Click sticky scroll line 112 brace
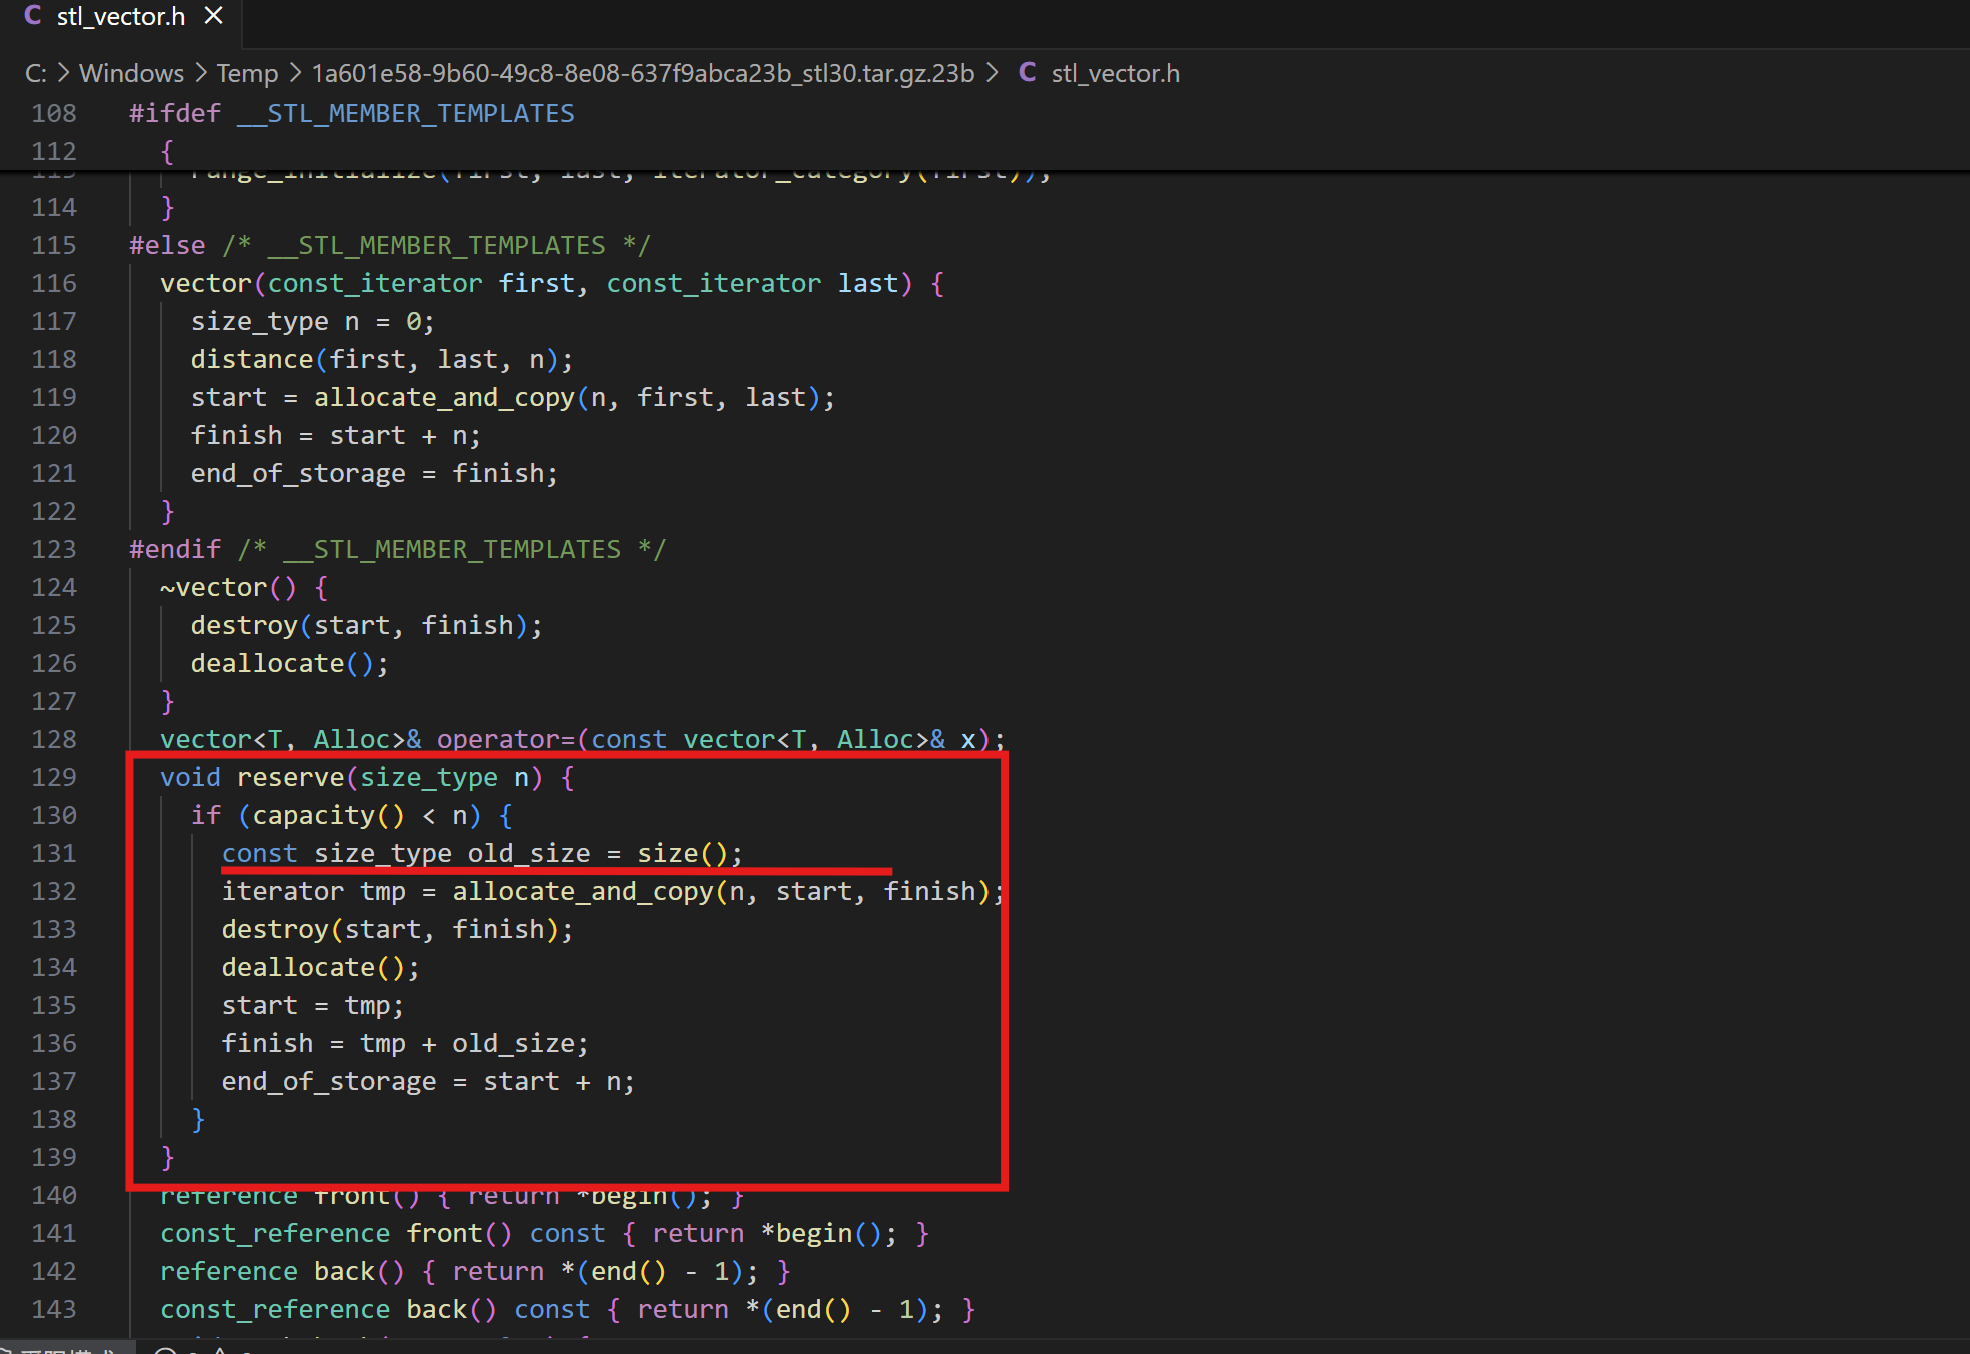Screen dimensions: 1970x1354 click(x=167, y=151)
